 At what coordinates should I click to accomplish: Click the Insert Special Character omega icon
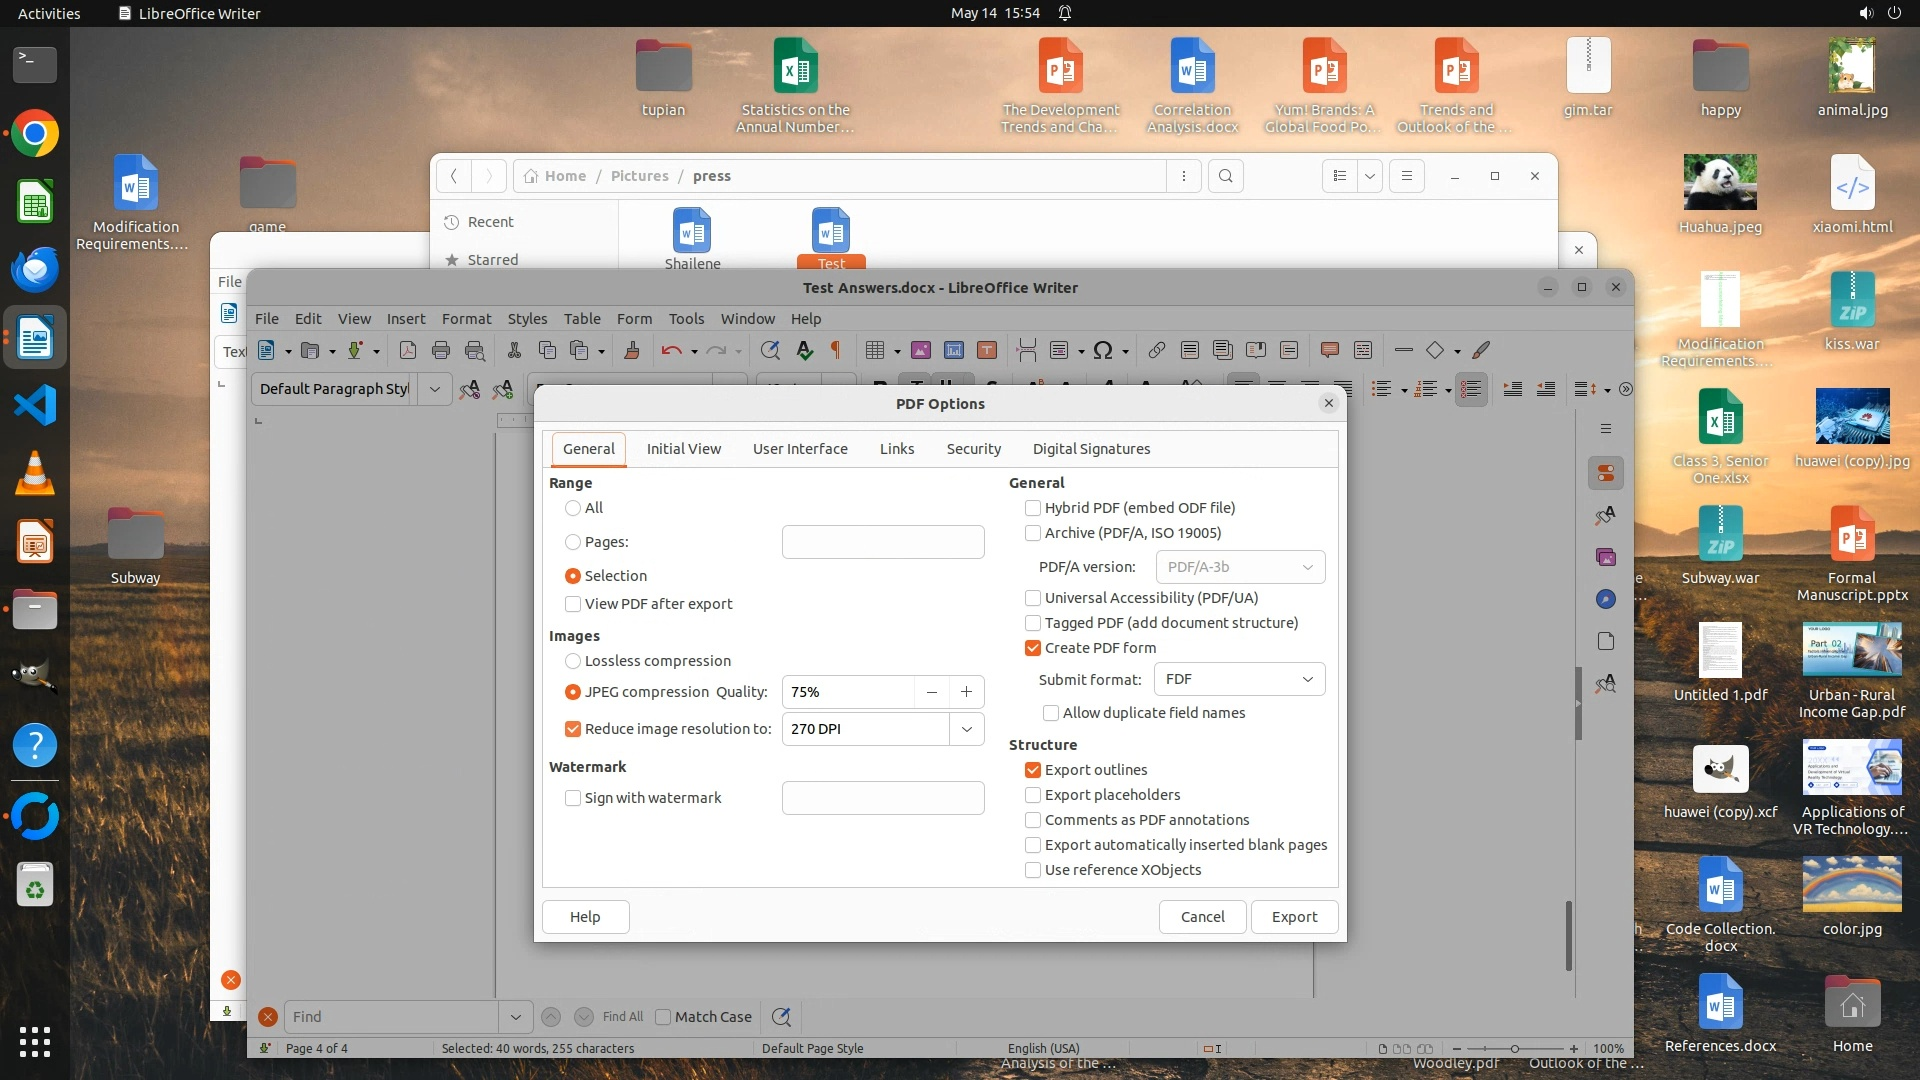click(x=1103, y=350)
